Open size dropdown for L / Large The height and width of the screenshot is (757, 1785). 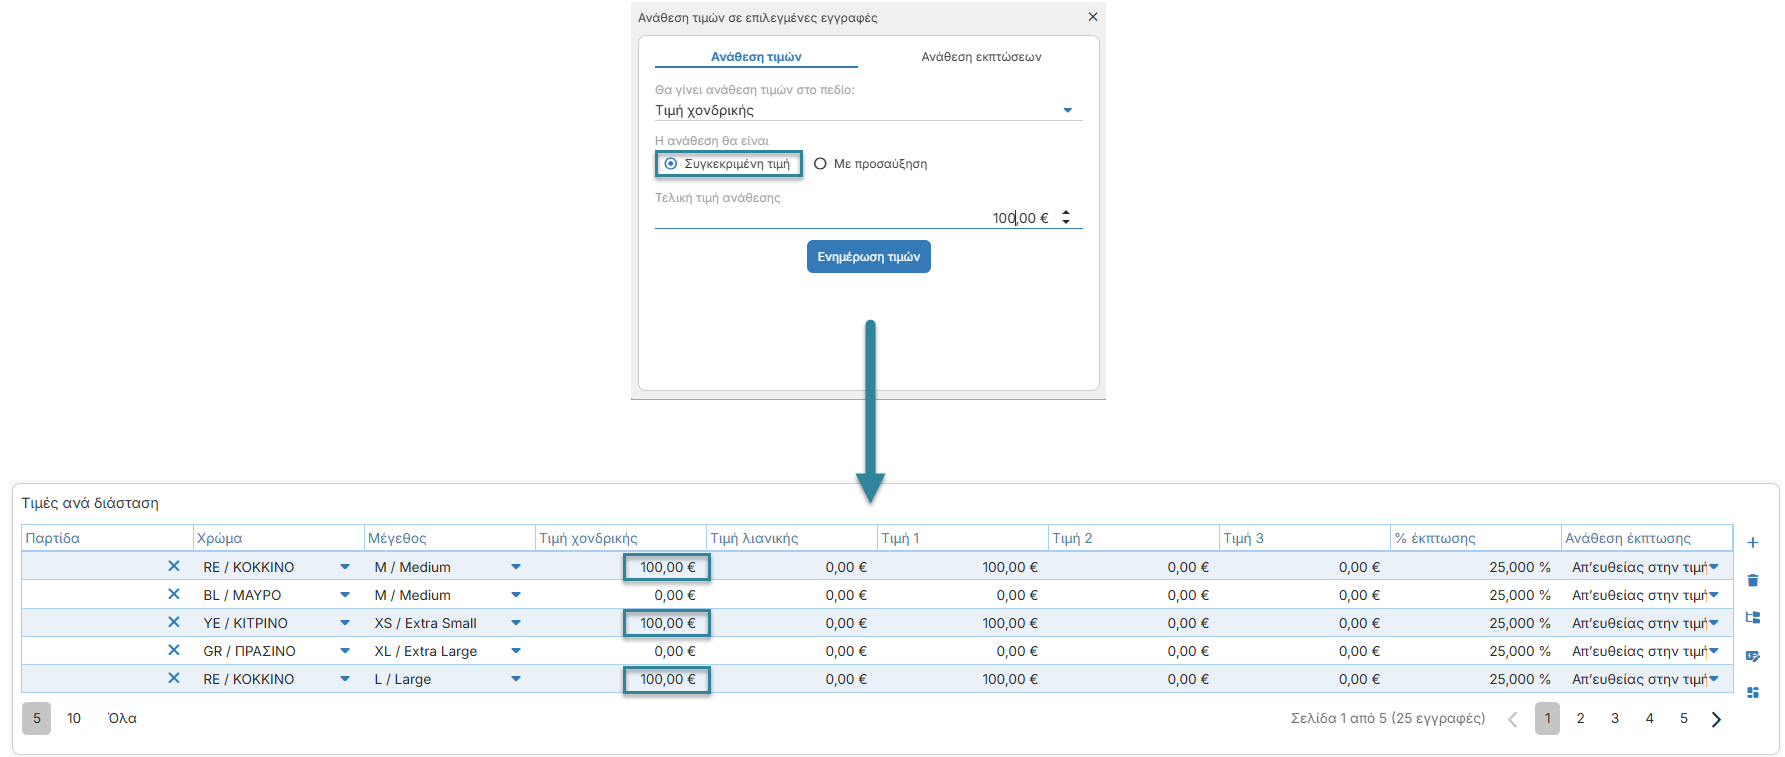[x=516, y=679]
